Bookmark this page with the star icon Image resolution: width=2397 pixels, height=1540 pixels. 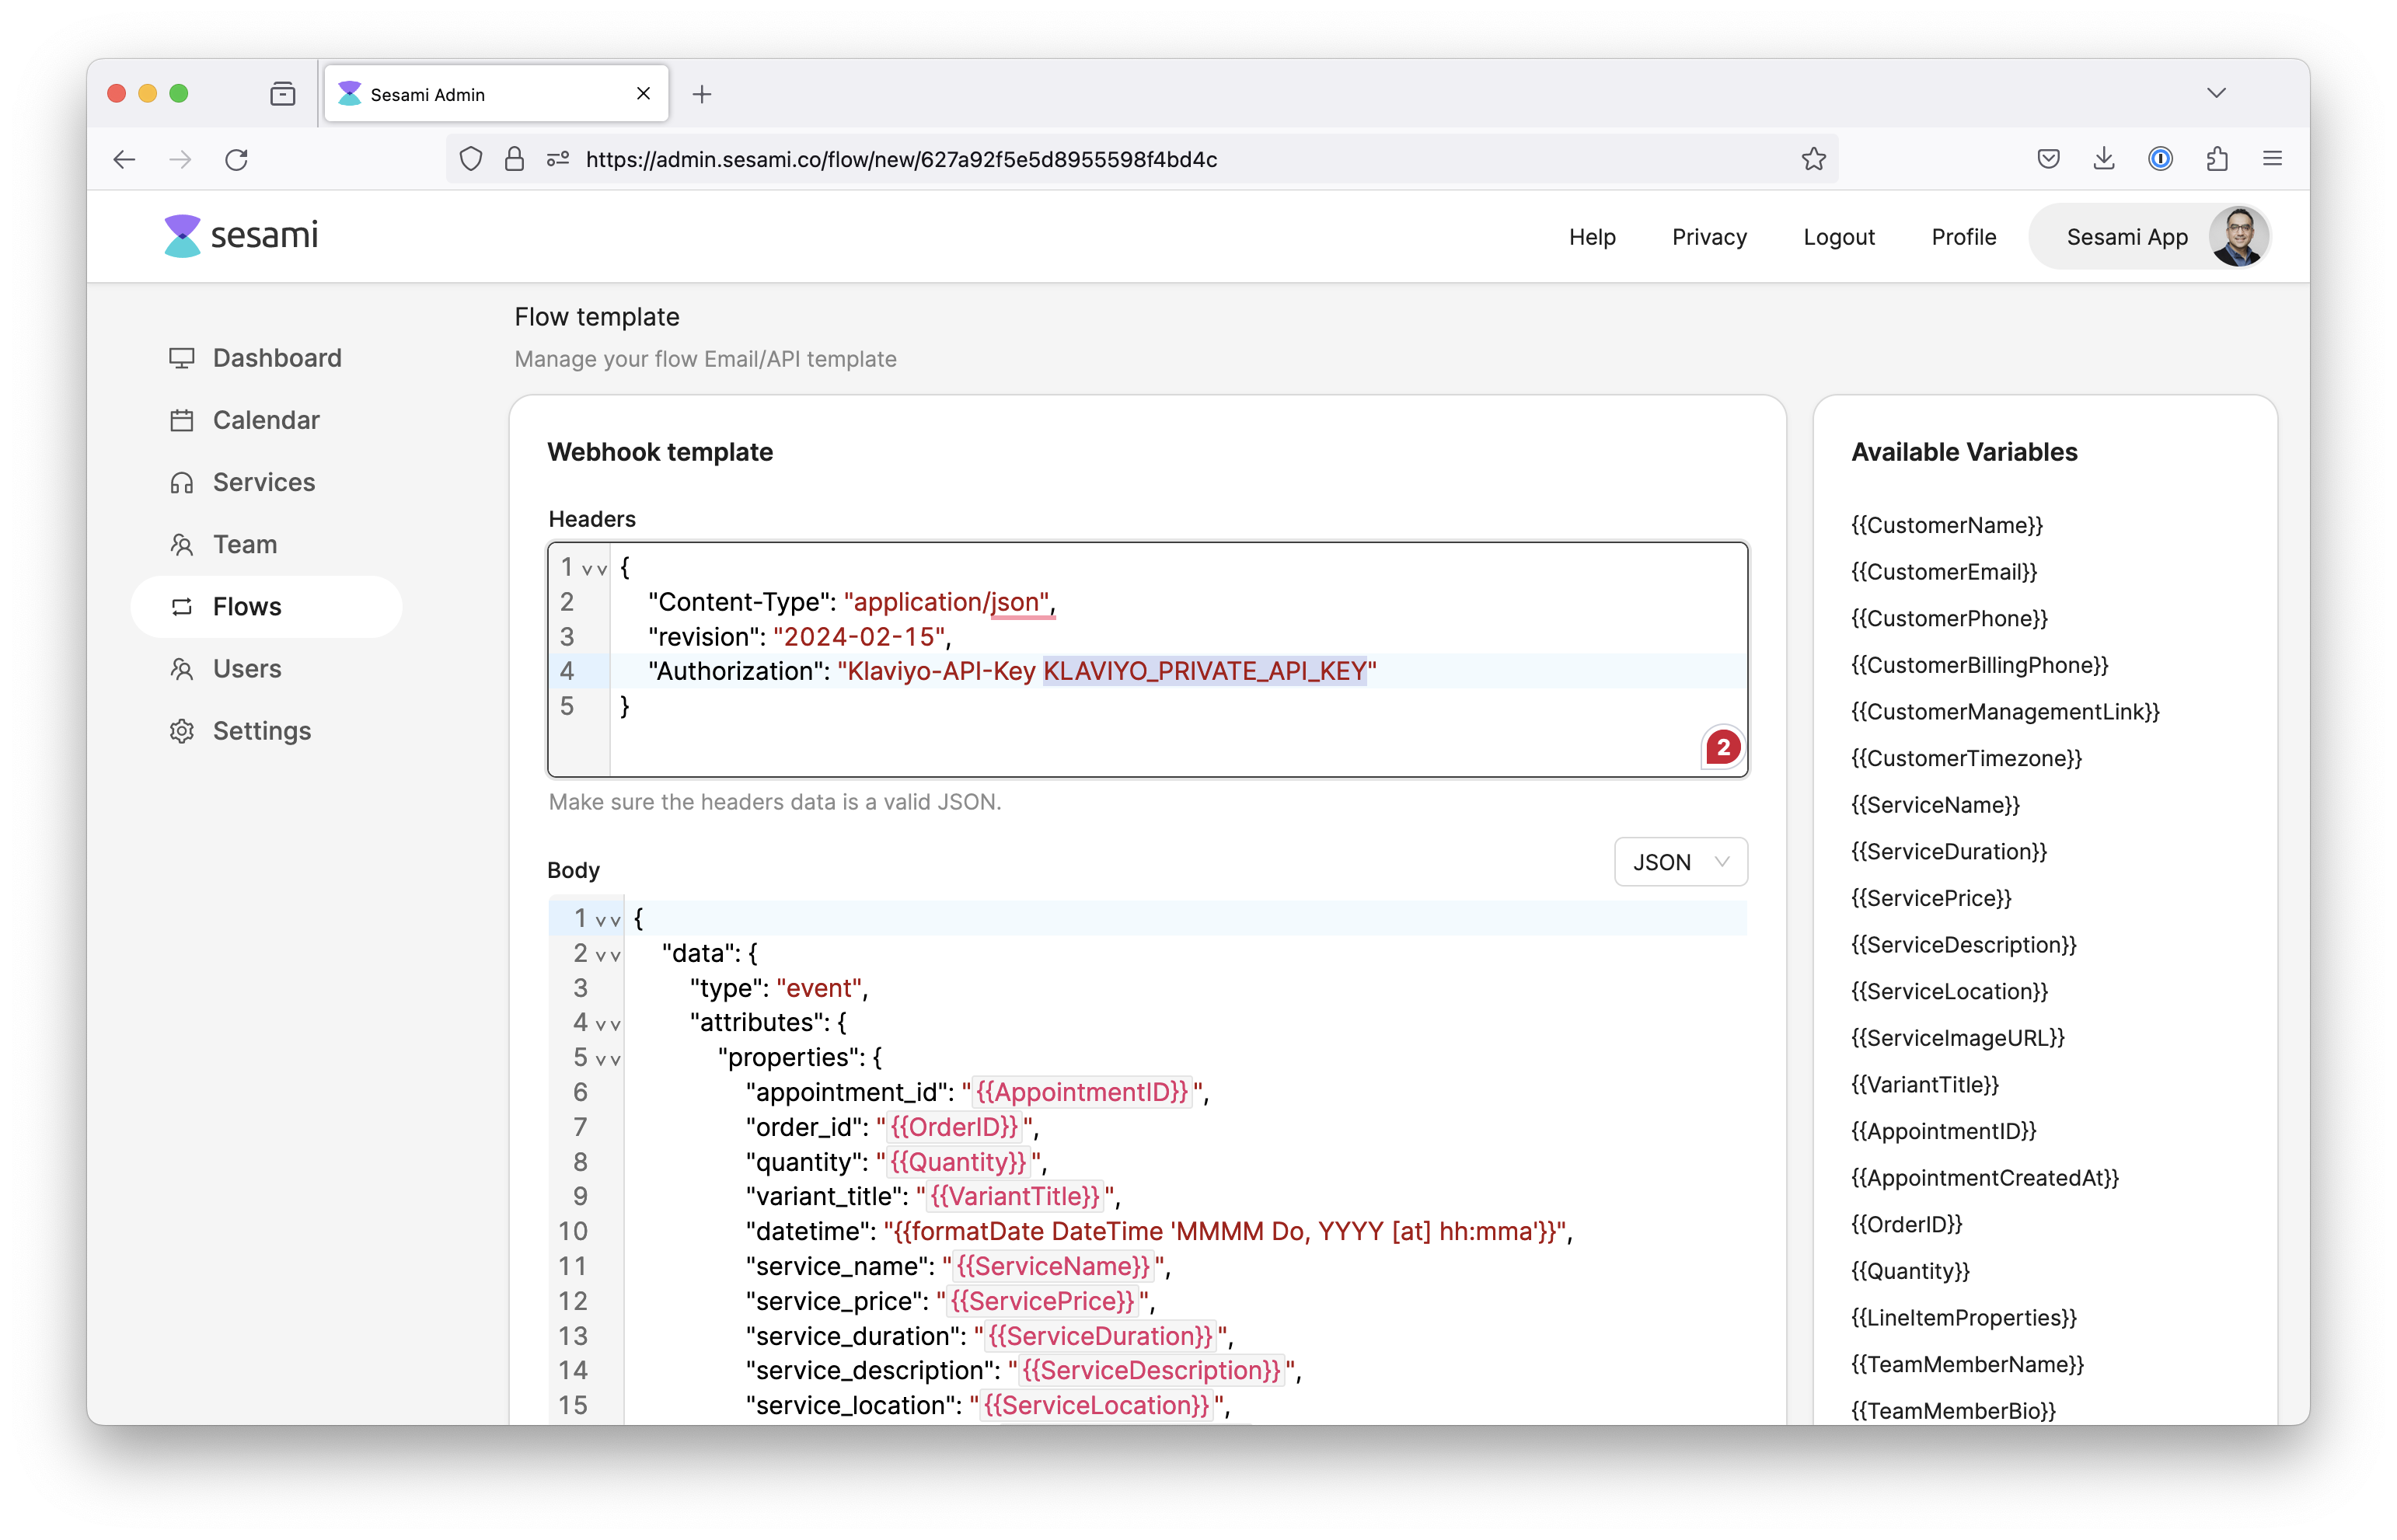tap(1813, 159)
